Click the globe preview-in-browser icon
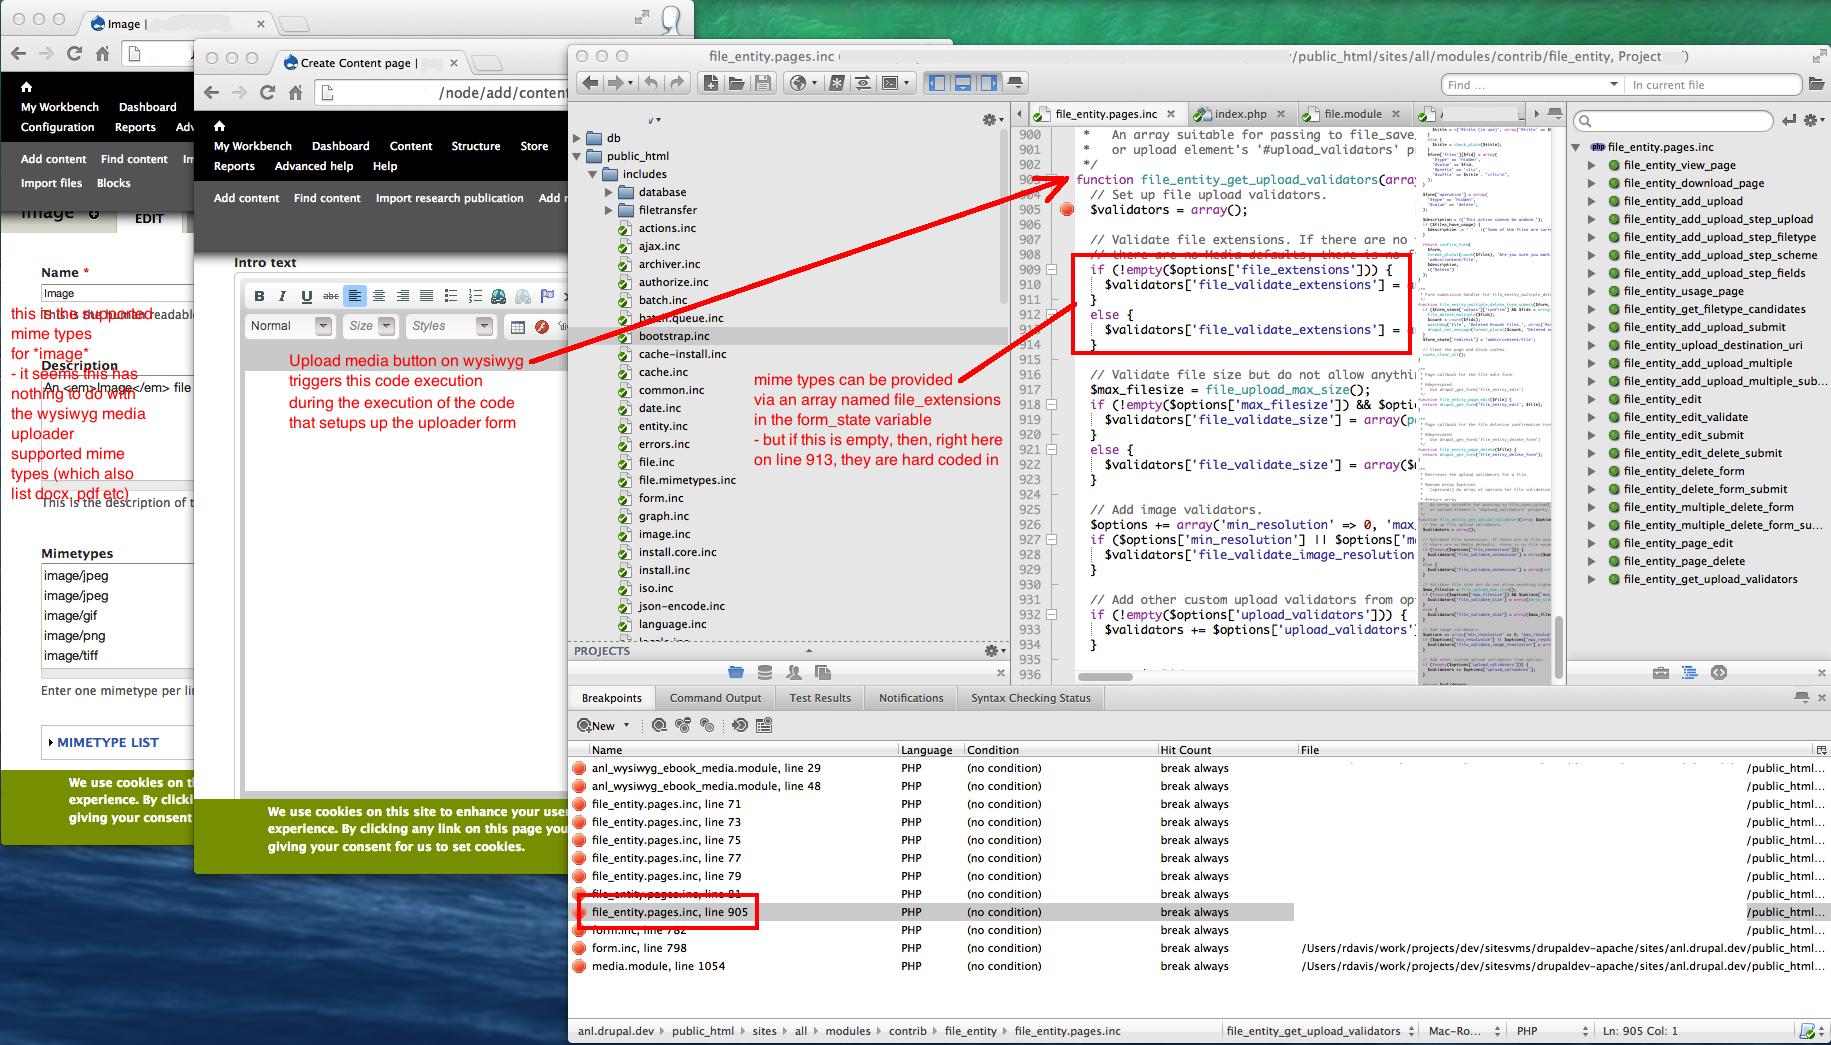Image resolution: width=1831 pixels, height=1045 pixels. click(x=798, y=83)
